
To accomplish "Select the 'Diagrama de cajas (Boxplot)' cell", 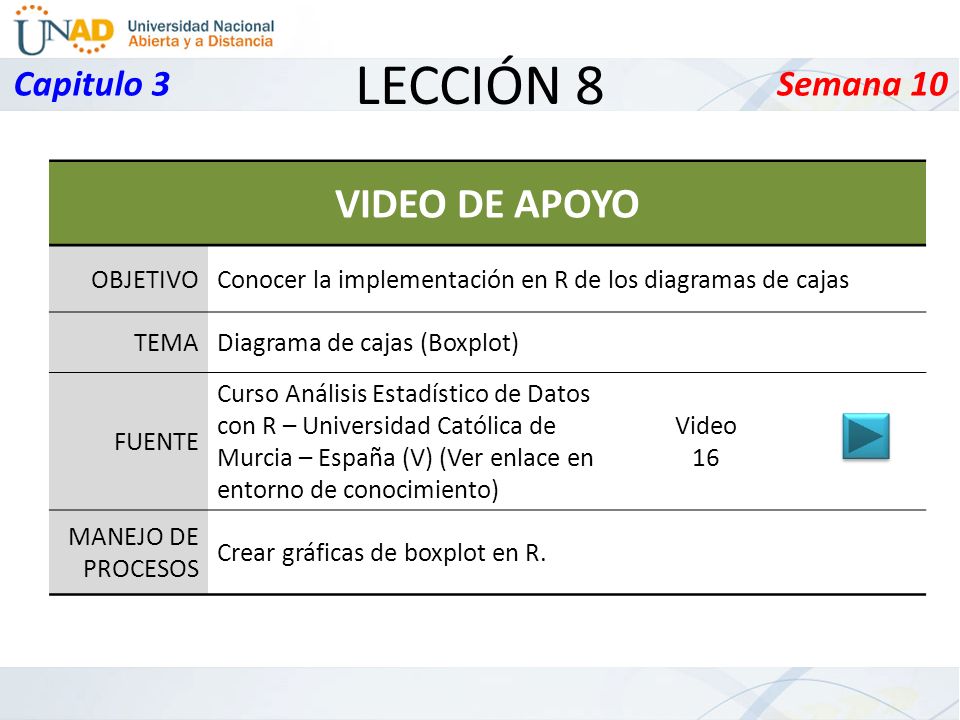I will point(367,343).
